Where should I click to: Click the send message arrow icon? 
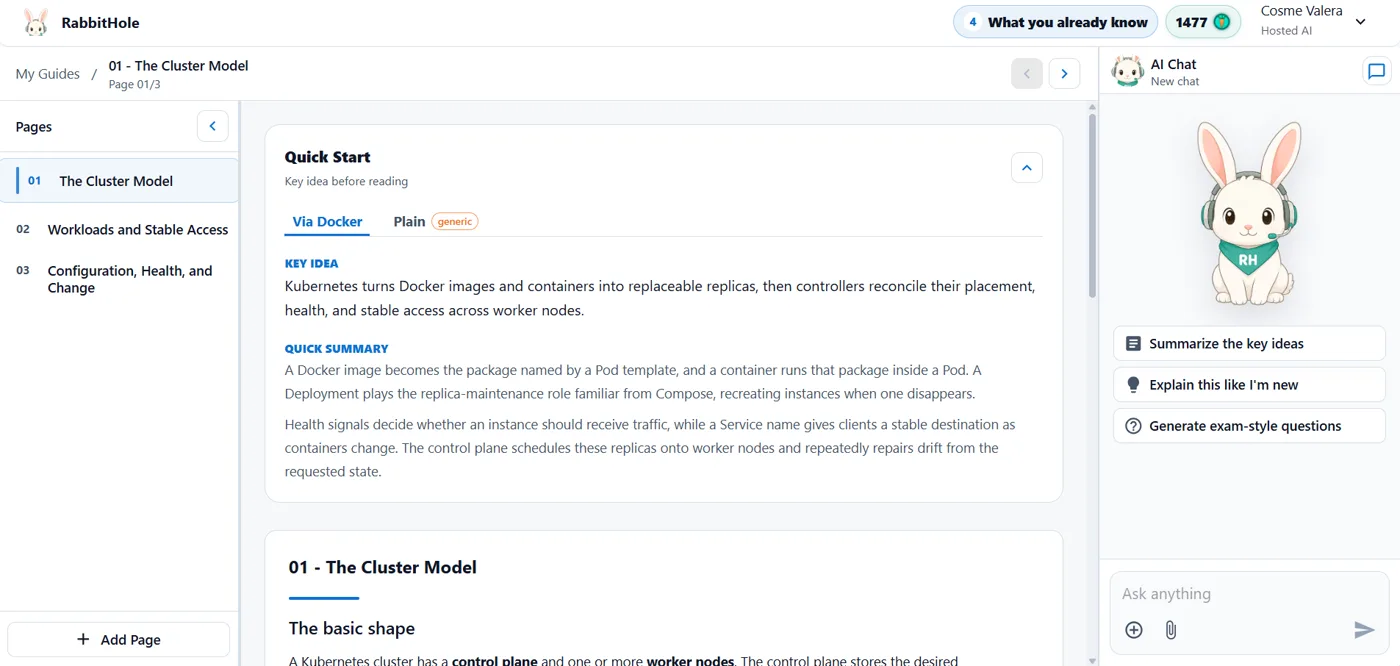[1364, 629]
